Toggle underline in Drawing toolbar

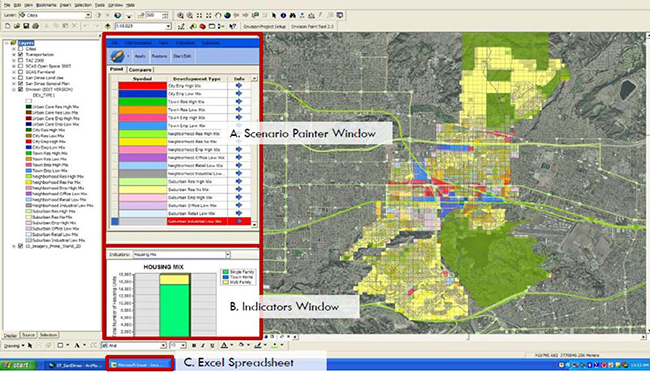[212, 345]
